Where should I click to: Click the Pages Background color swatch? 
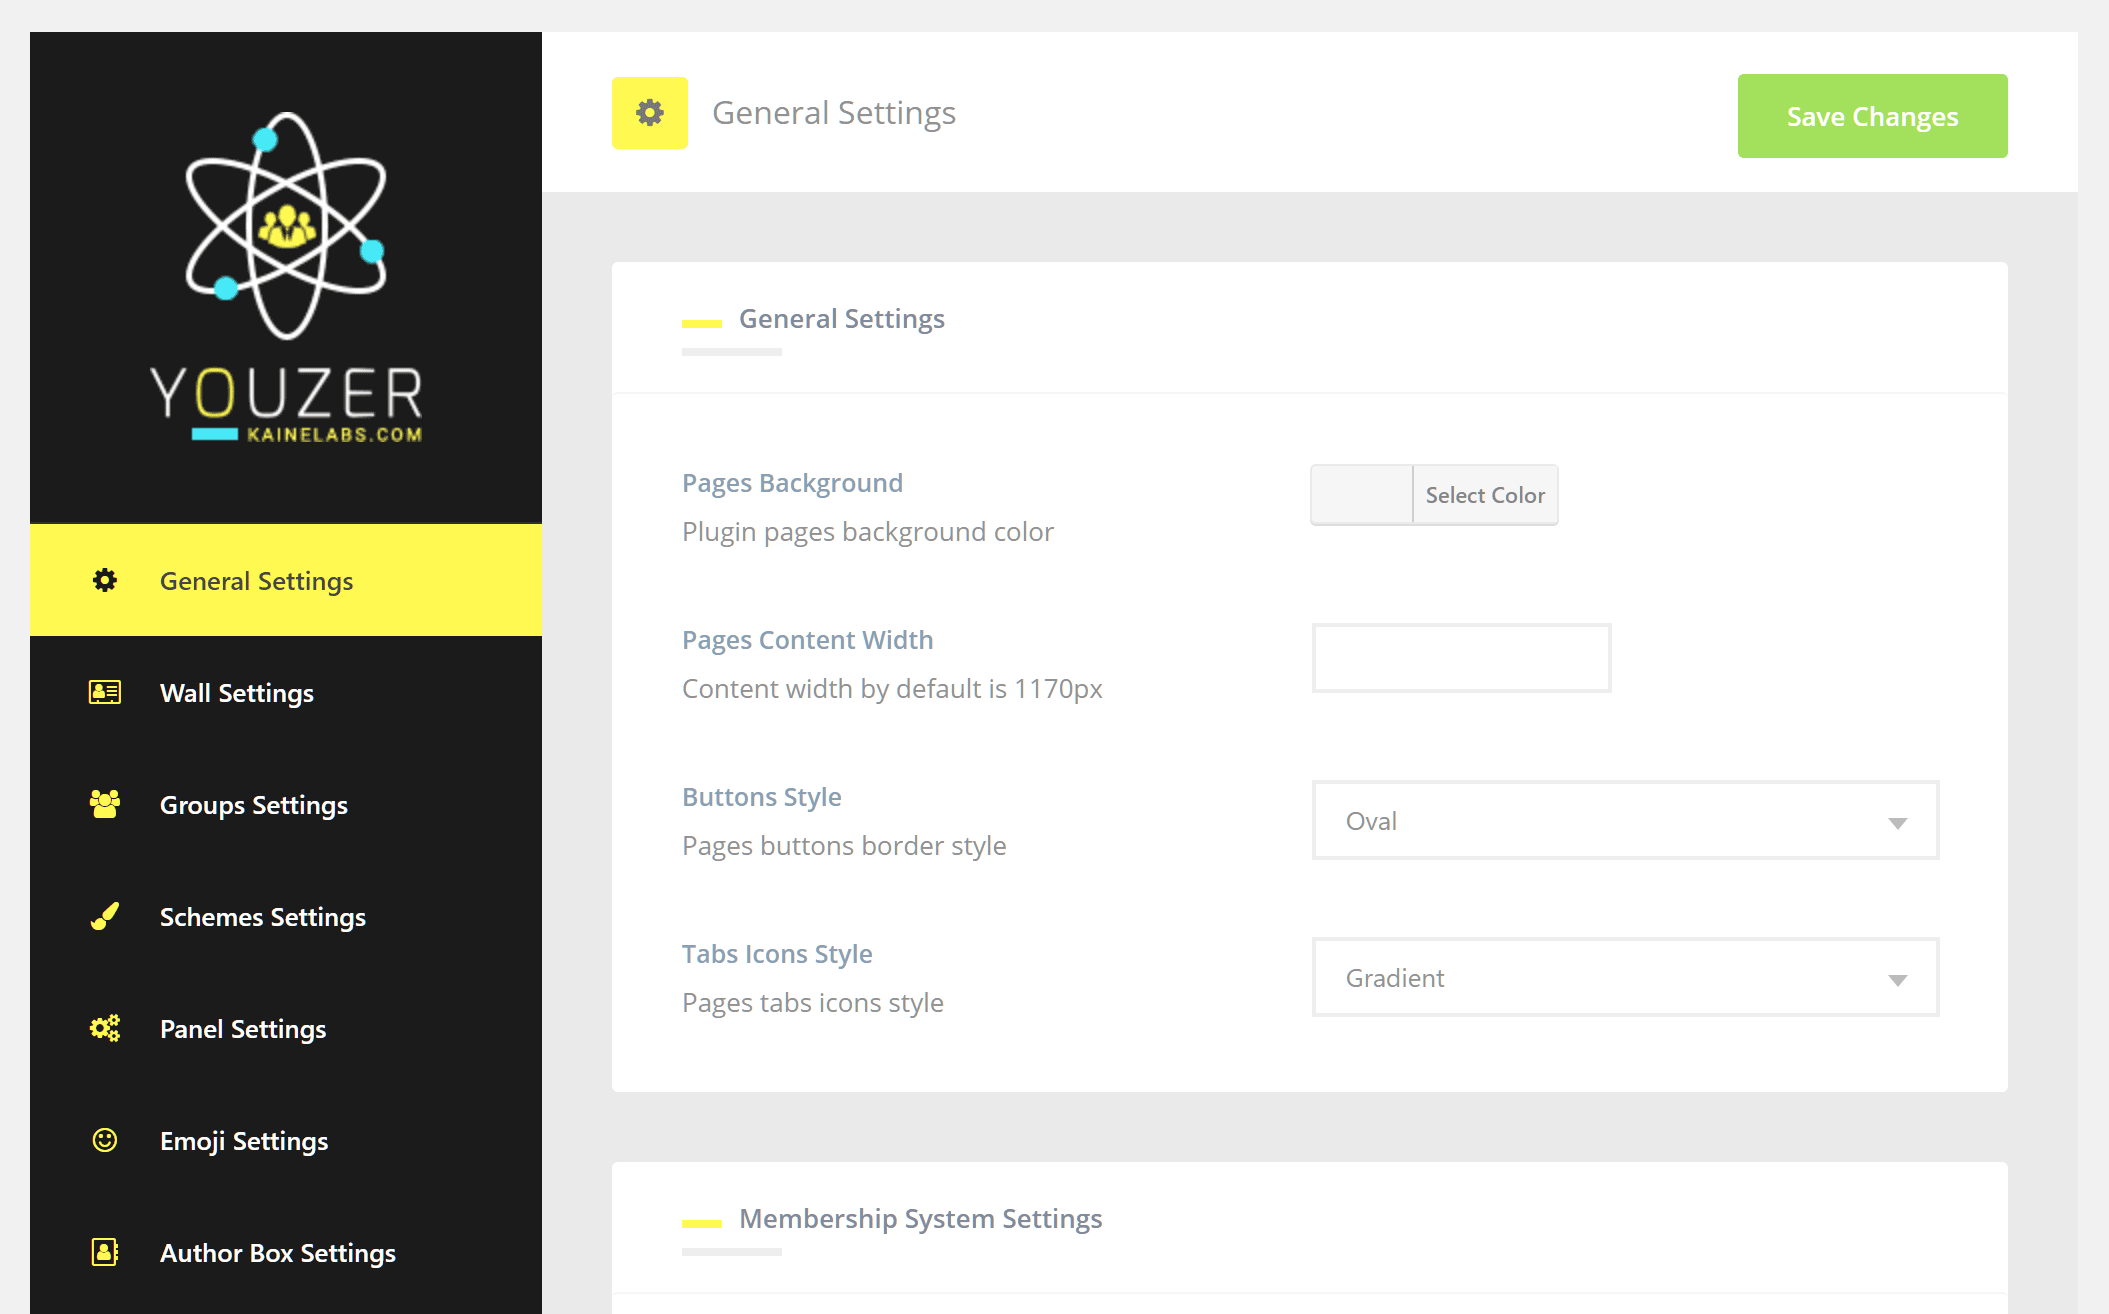tap(1362, 495)
